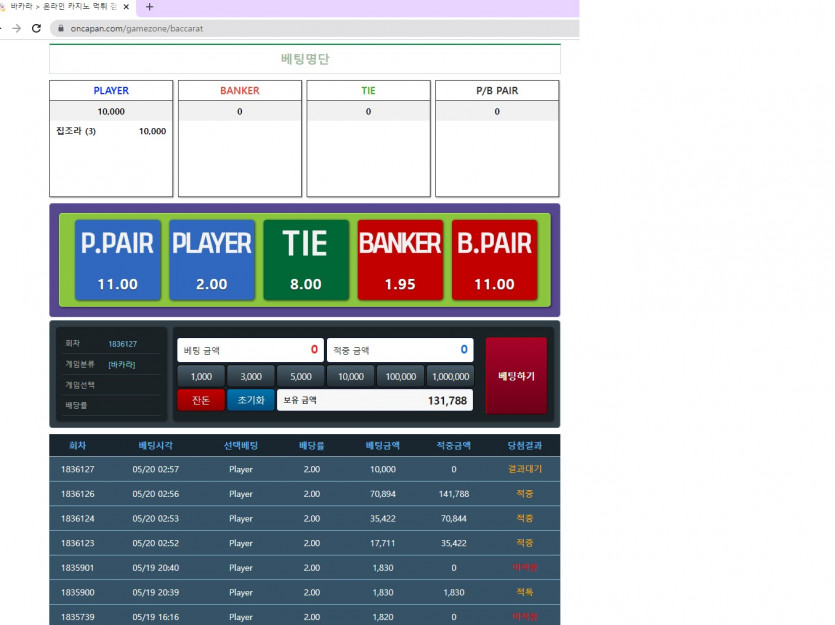Click the 적중금액 column header
The width and height of the screenshot is (835, 625).
point(454,446)
